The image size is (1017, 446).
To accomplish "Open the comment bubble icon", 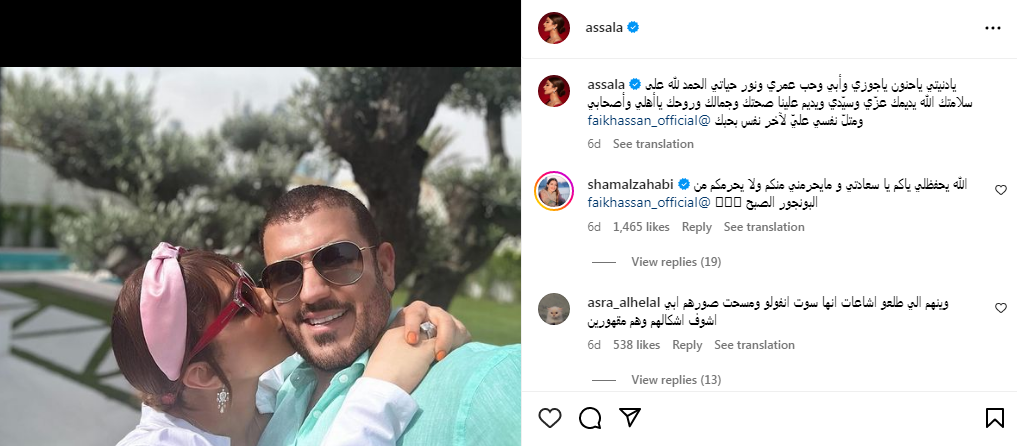I will click(x=590, y=418).
